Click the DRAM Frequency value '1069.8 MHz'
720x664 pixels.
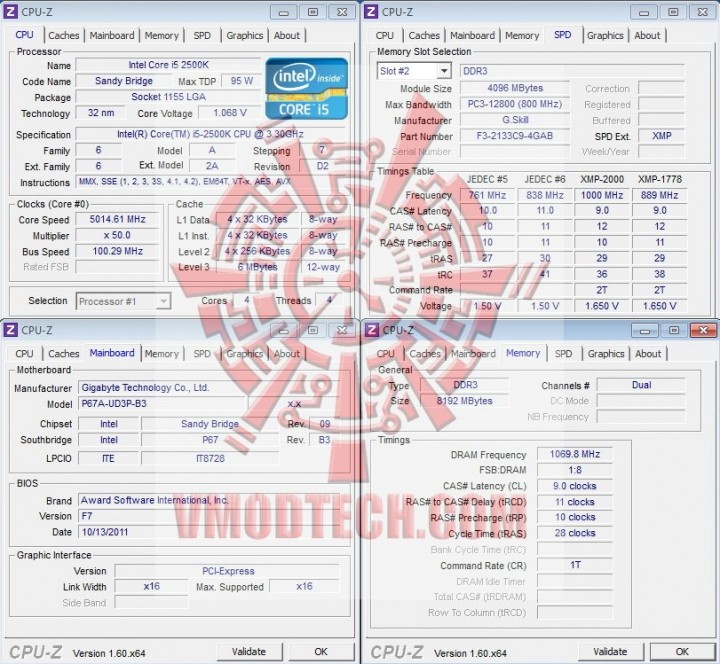574,454
